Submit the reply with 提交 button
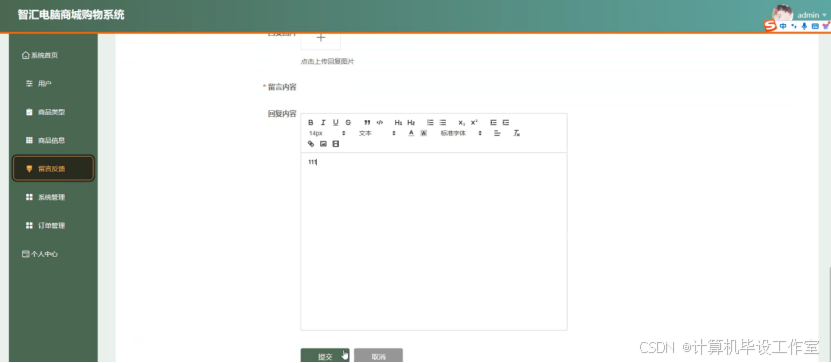Viewport: 831px width, 363px height. tap(325, 356)
